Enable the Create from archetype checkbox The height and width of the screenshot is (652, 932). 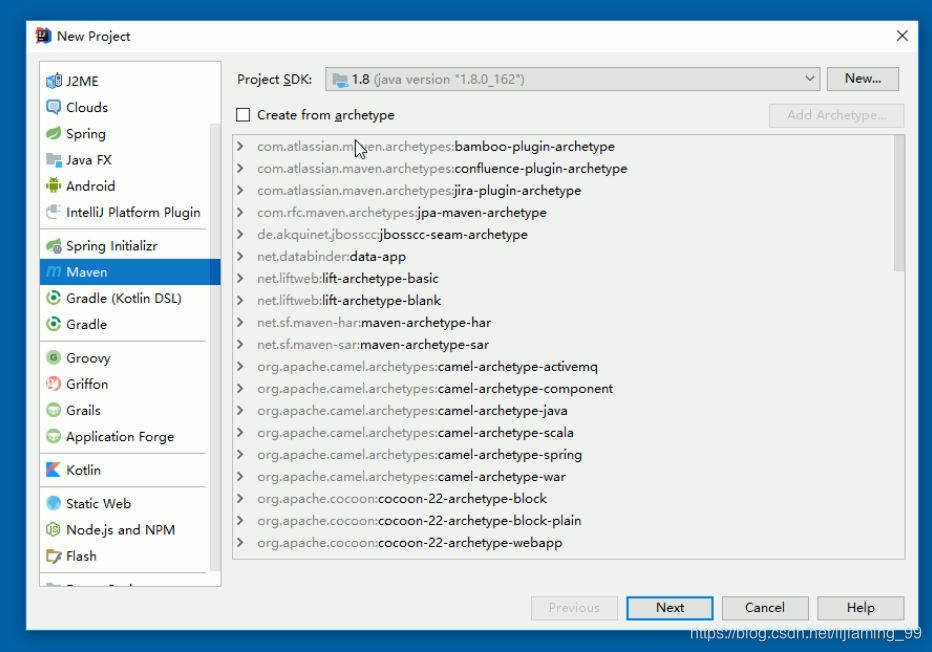[x=243, y=115]
